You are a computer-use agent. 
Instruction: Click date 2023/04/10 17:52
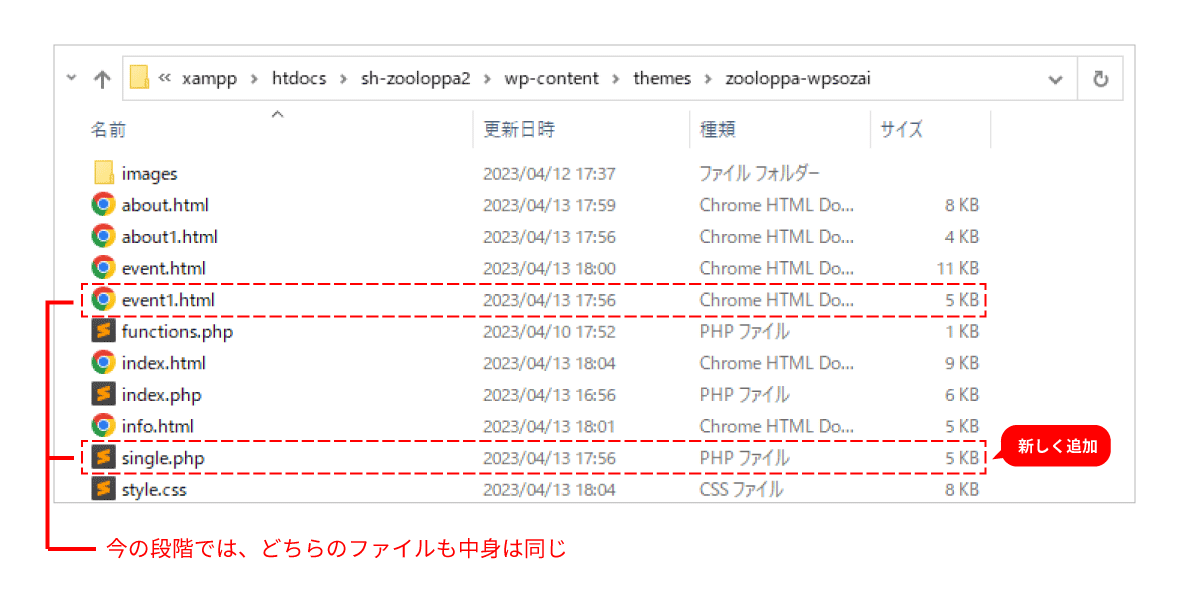click(549, 331)
